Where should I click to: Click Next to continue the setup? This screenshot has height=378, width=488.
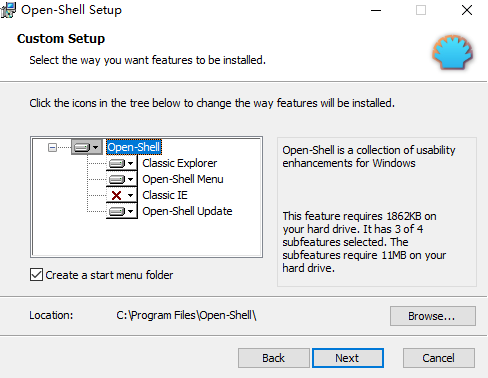click(348, 358)
